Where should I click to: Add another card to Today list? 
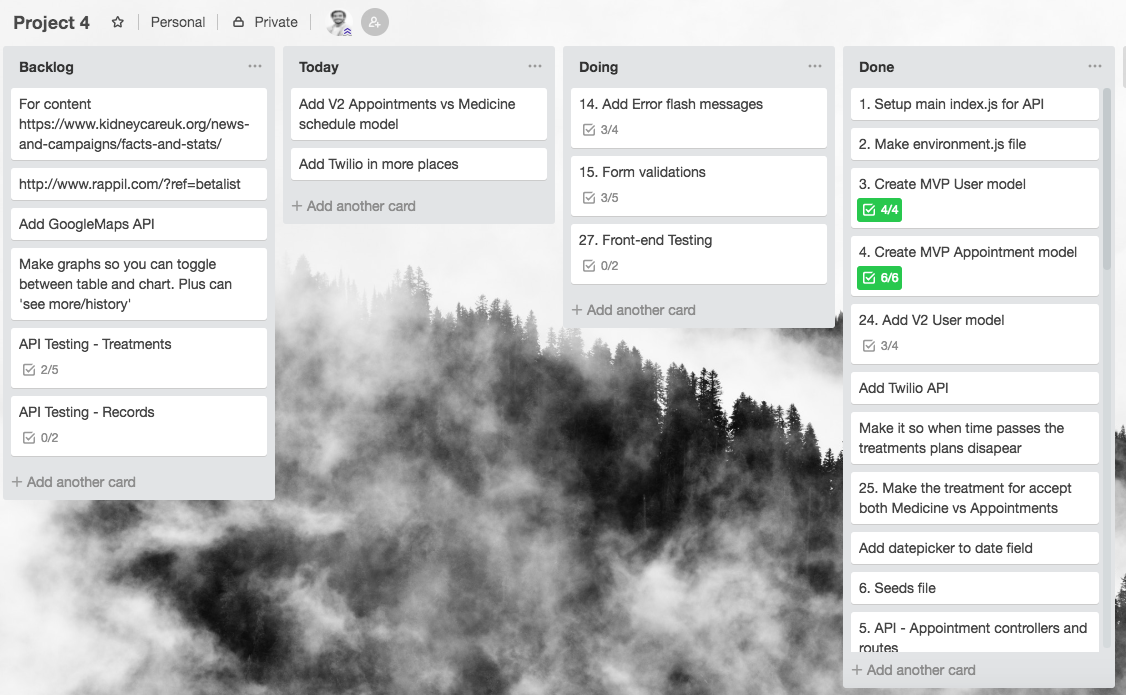click(353, 206)
